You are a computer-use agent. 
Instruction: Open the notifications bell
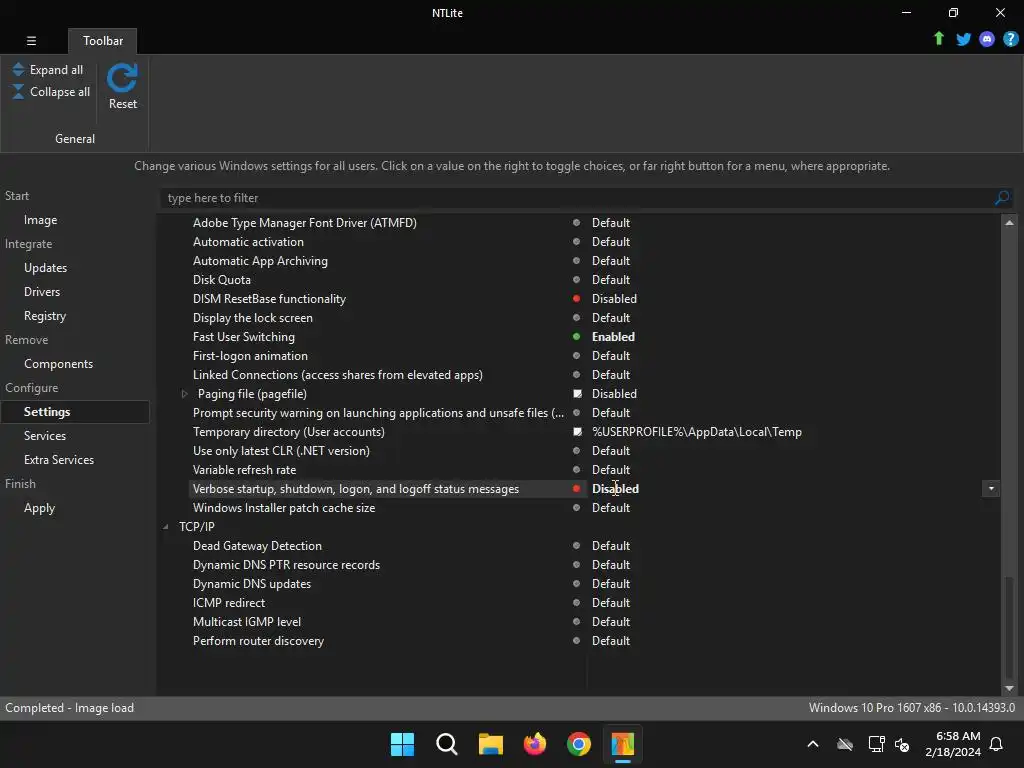coord(996,744)
